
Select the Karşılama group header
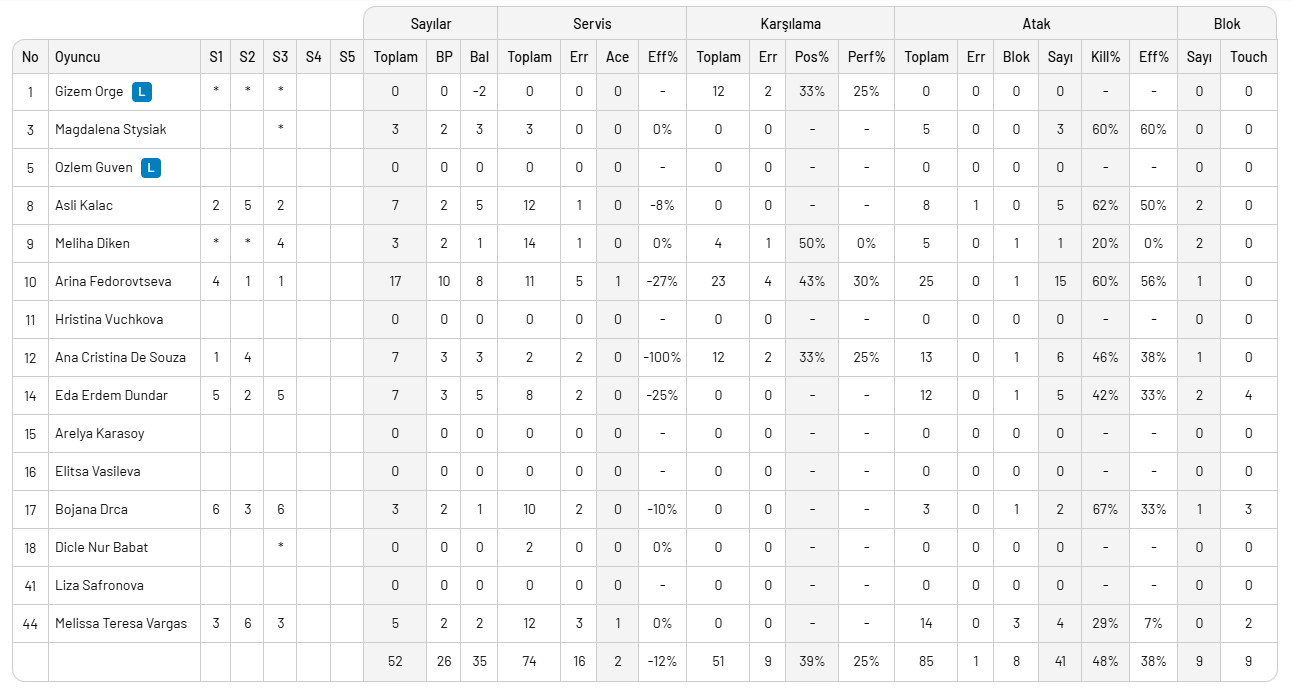click(x=790, y=23)
